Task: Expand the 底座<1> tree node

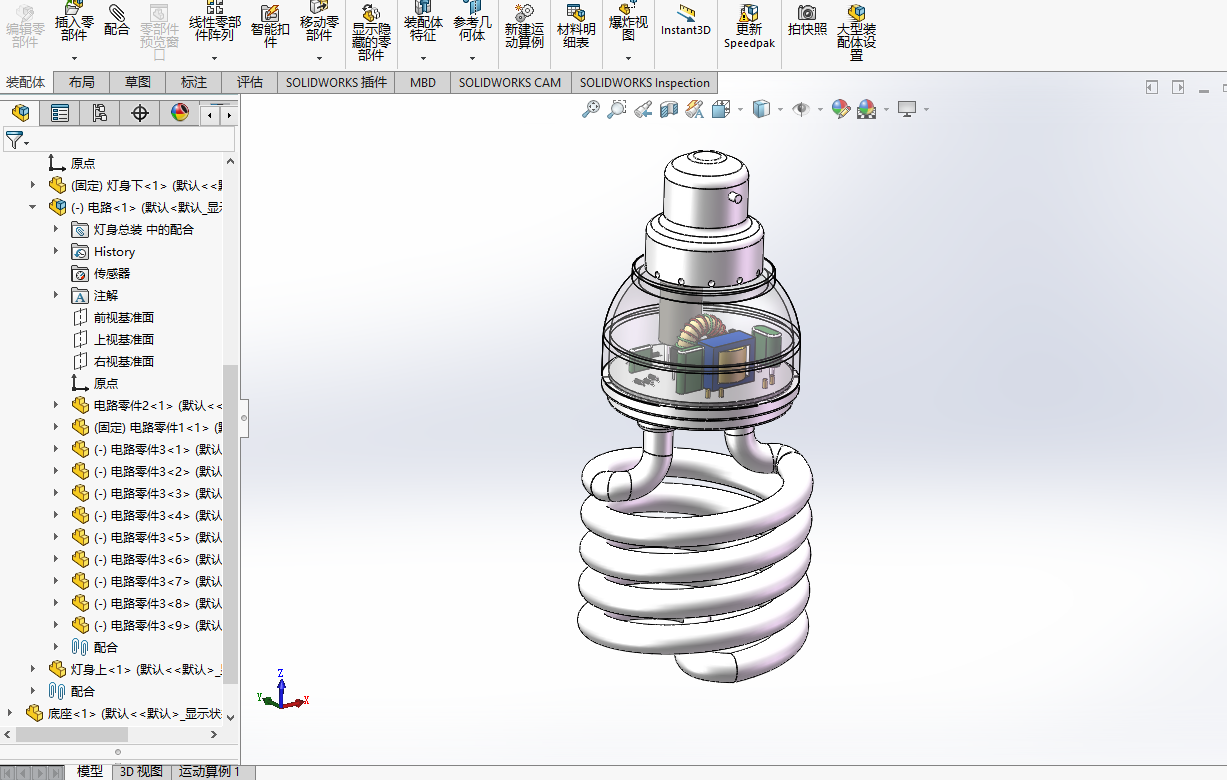Action: point(10,713)
